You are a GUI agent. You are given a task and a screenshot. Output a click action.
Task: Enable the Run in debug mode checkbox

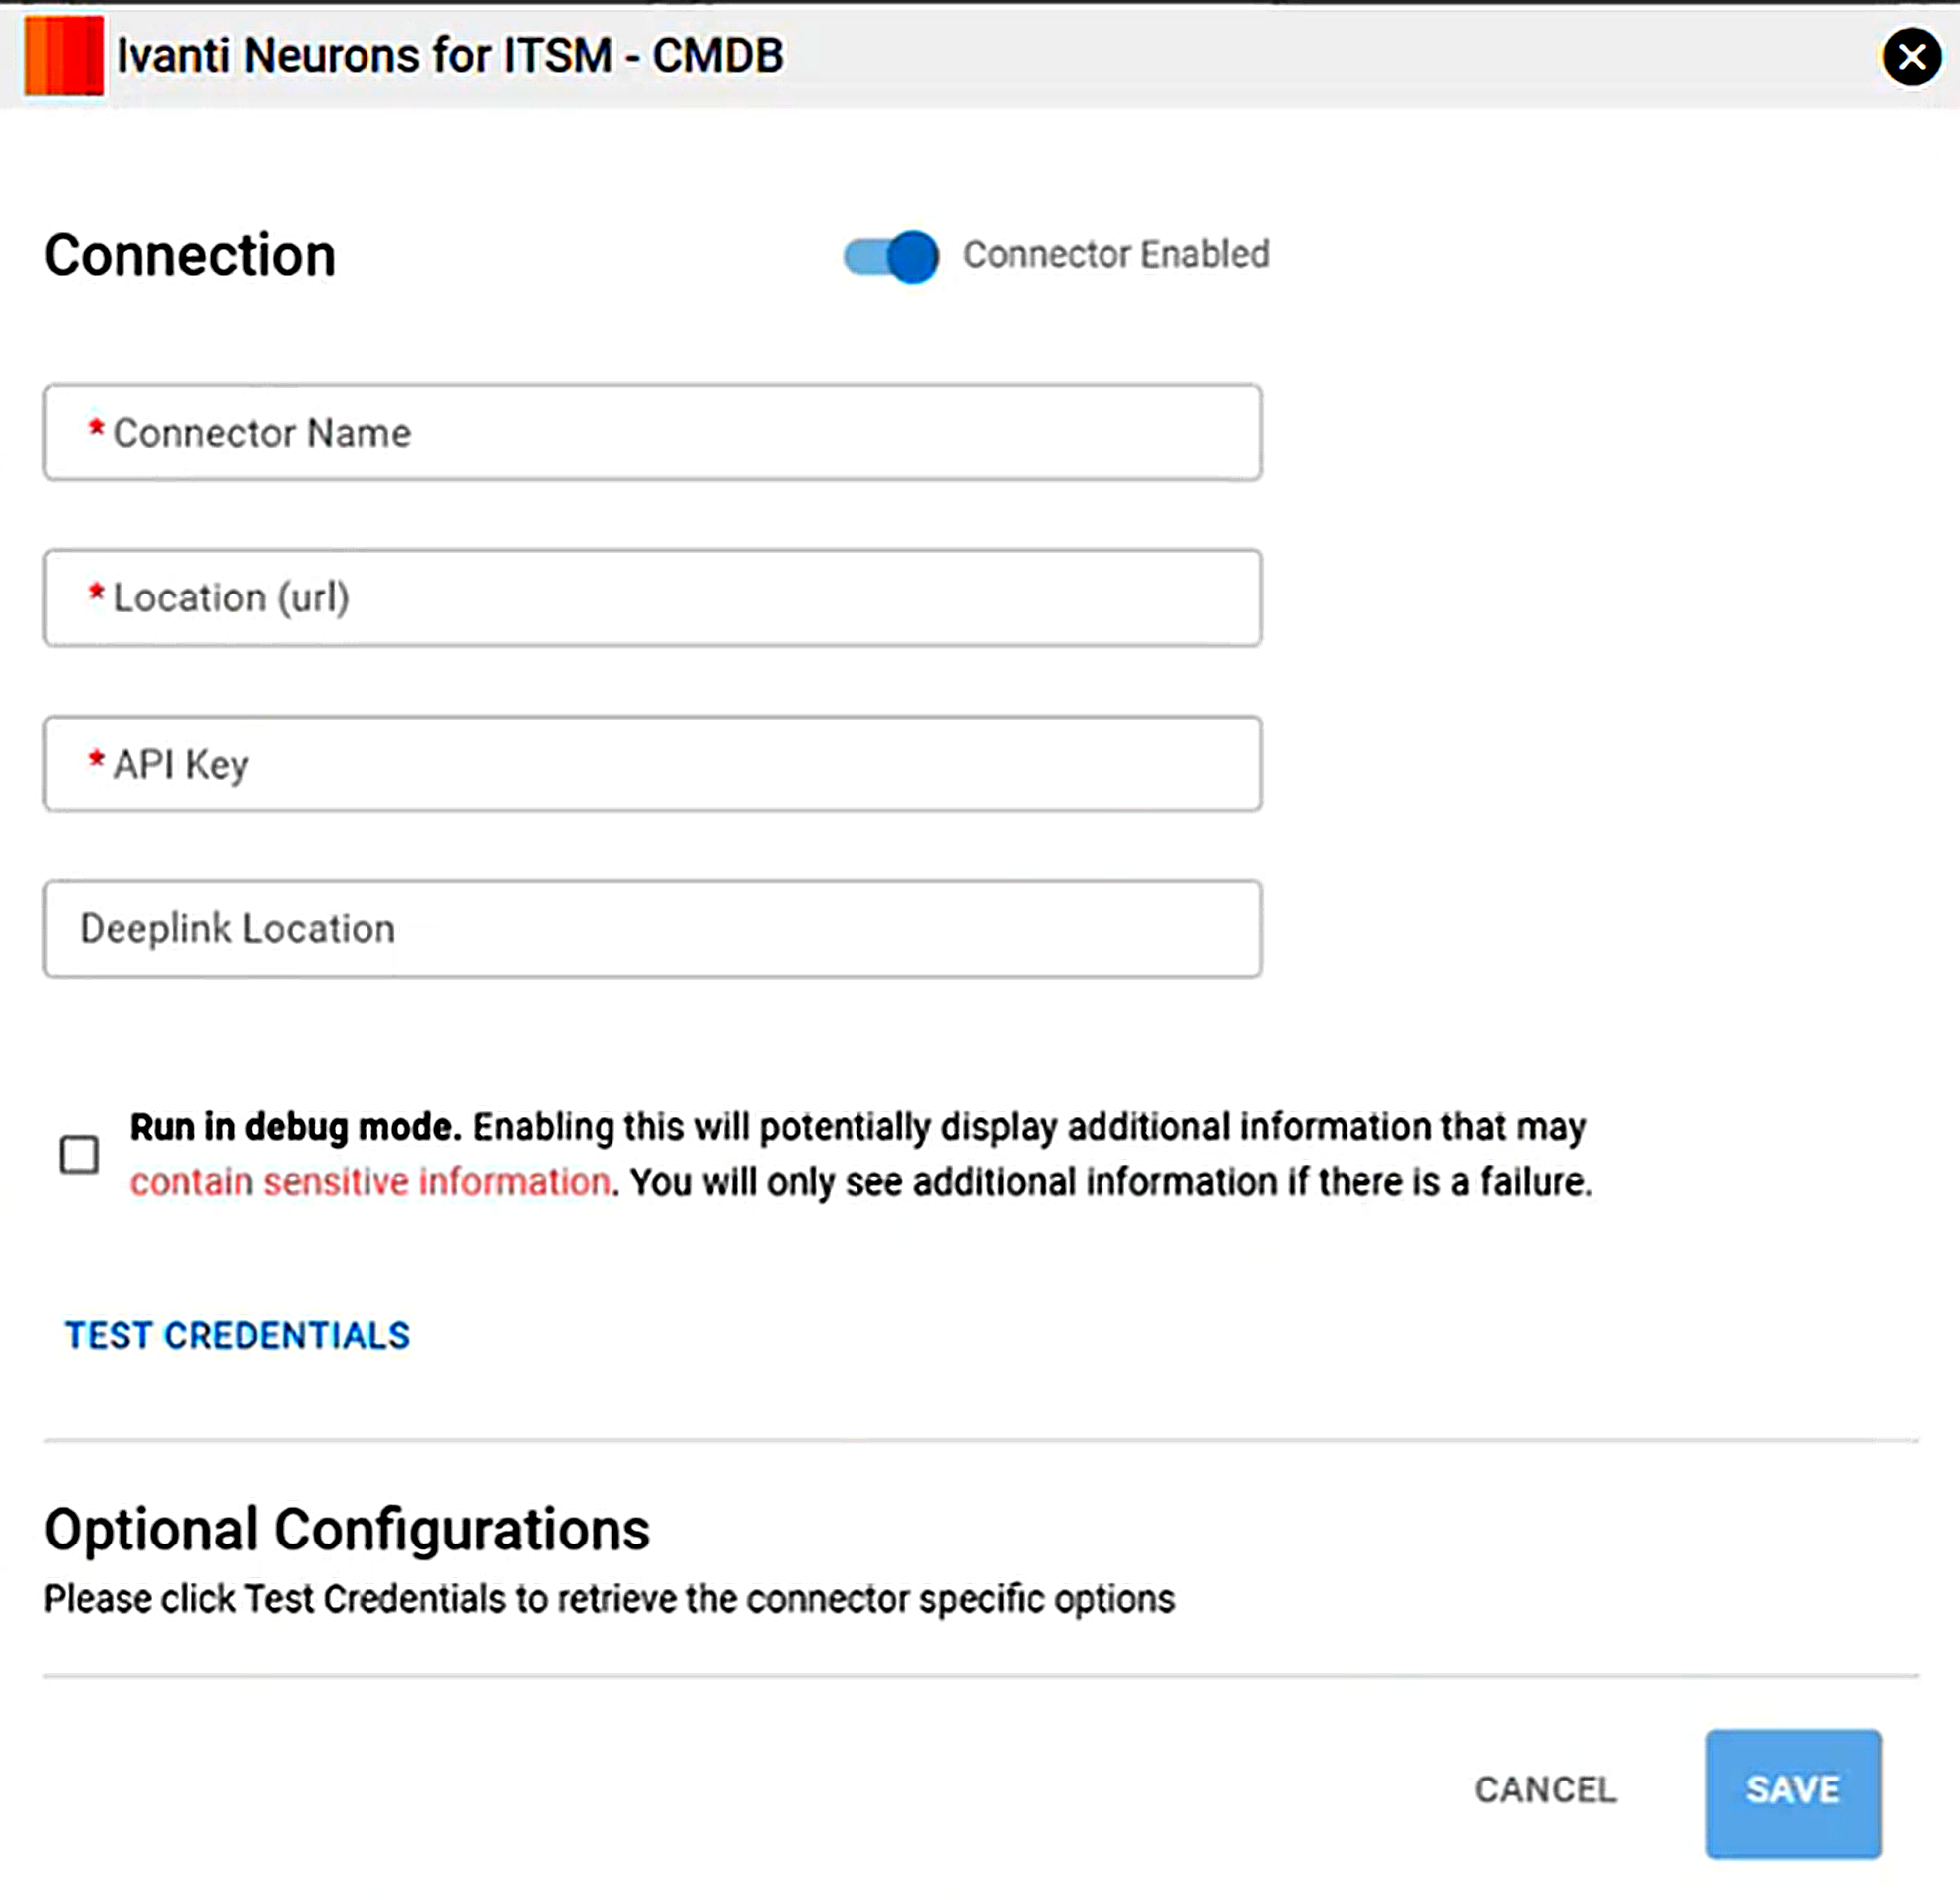79,1155
